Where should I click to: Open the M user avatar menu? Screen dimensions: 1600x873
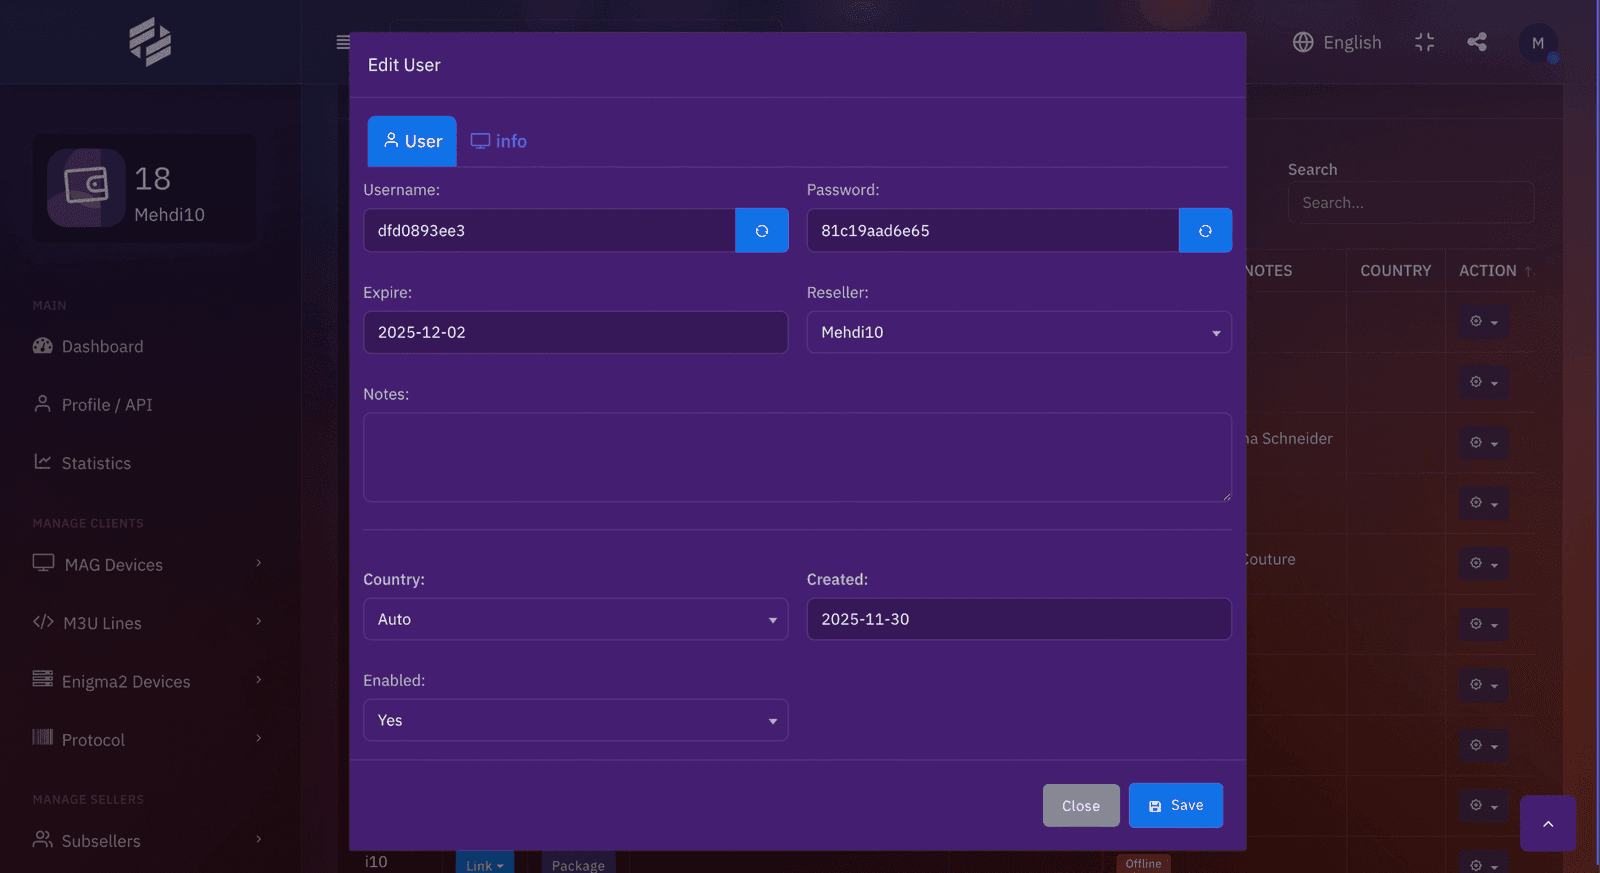[x=1538, y=43]
